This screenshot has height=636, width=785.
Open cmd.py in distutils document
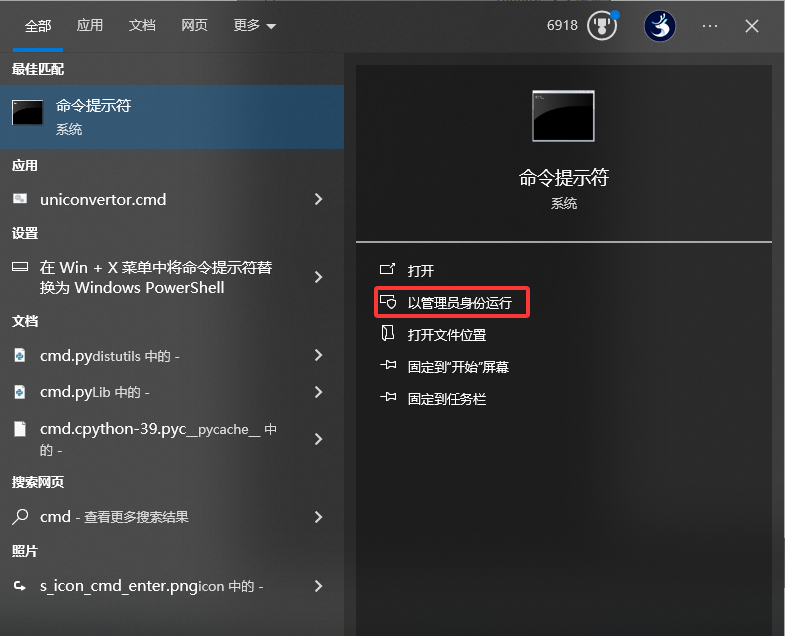pyautogui.click(x=172, y=356)
